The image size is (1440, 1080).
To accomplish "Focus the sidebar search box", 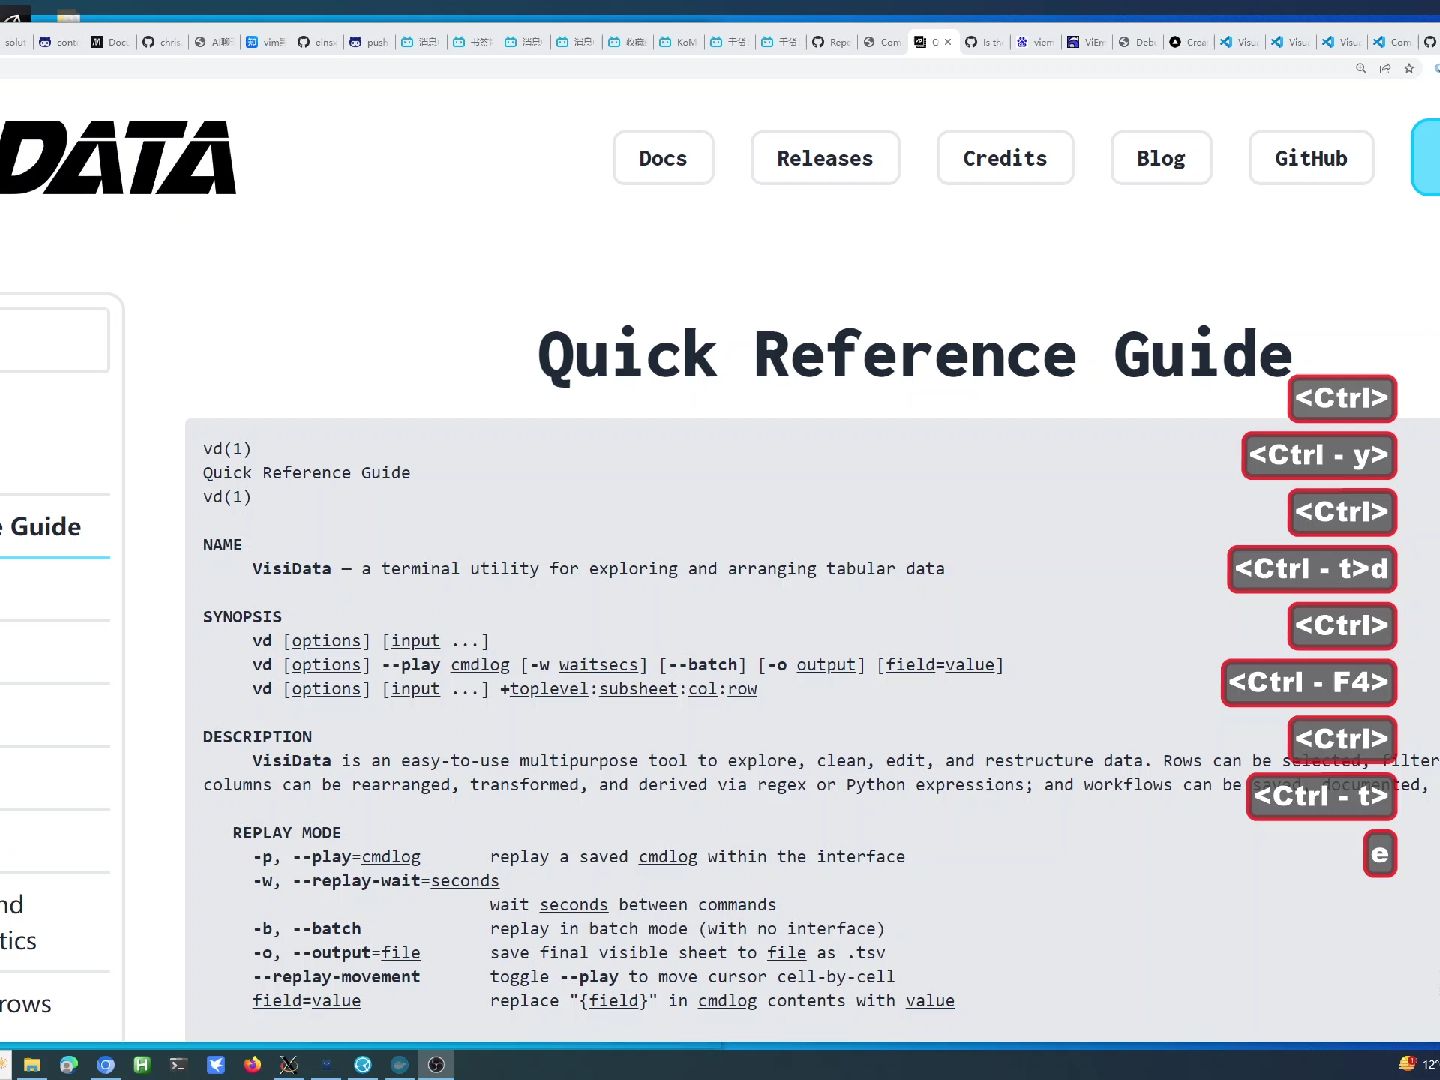I will point(54,340).
